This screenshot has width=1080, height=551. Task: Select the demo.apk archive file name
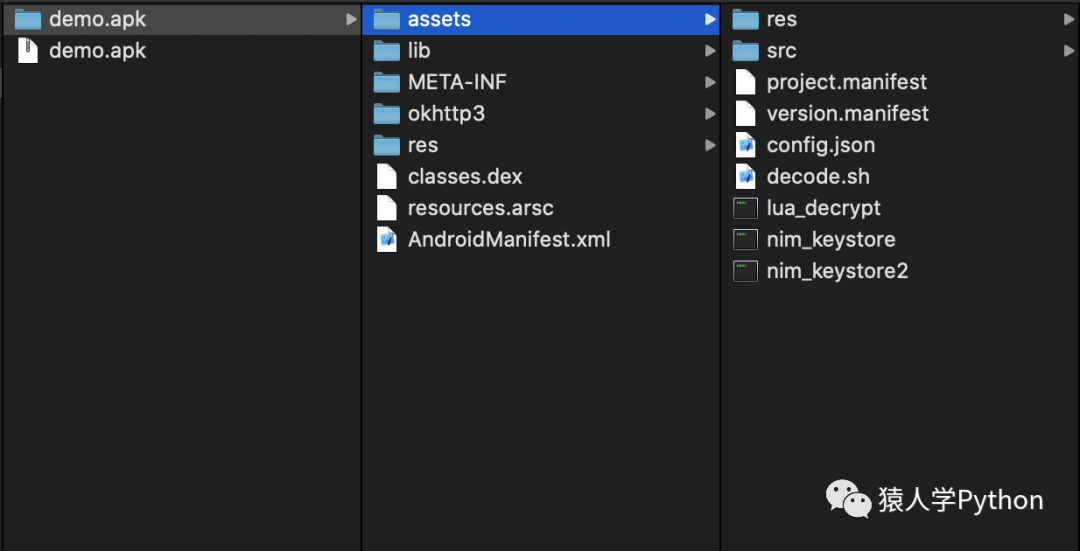98,51
